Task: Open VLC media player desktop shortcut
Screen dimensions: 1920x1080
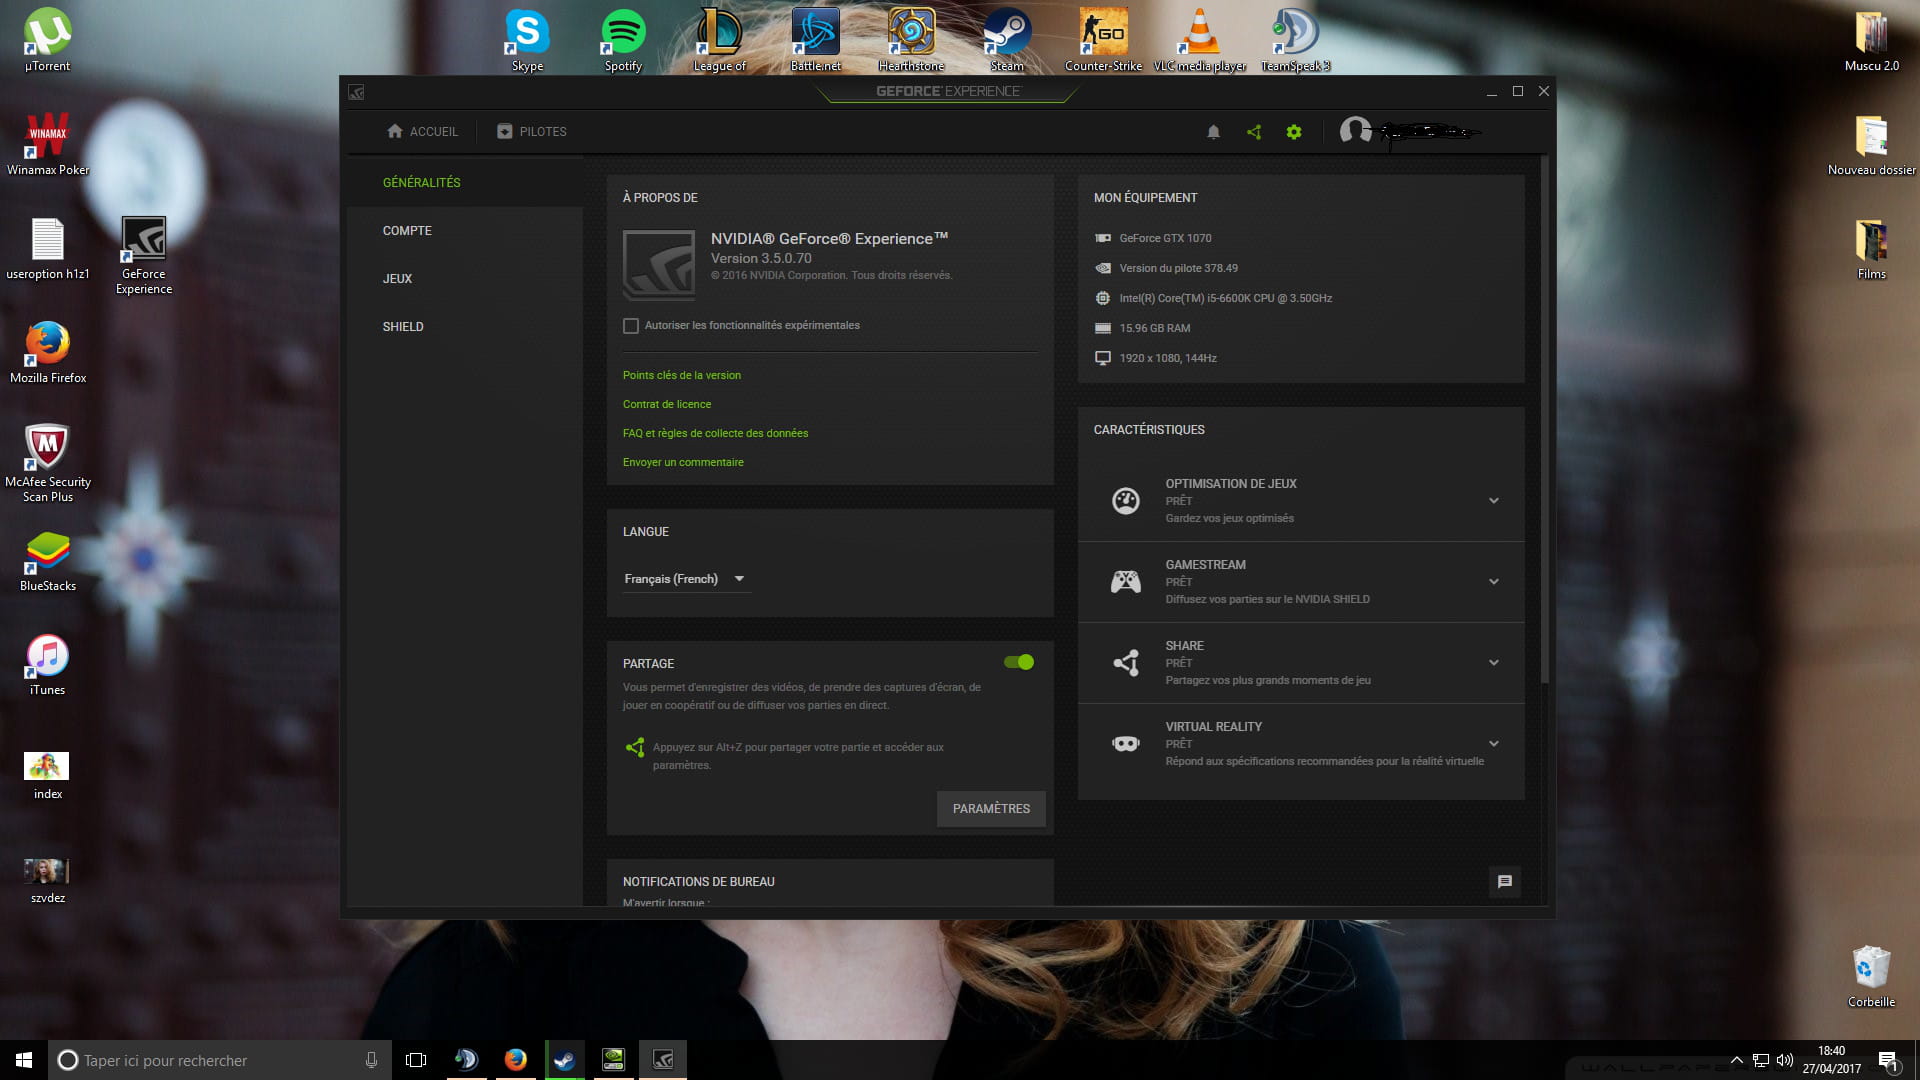Action: [1200, 40]
